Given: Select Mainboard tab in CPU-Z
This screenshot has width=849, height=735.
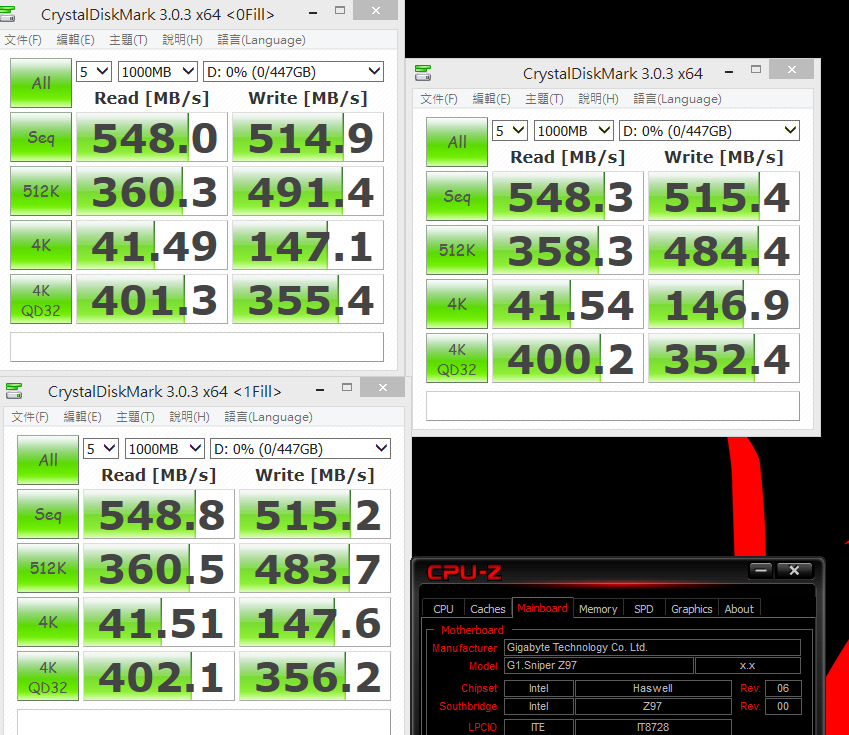Looking at the screenshot, I should coord(543,608).
